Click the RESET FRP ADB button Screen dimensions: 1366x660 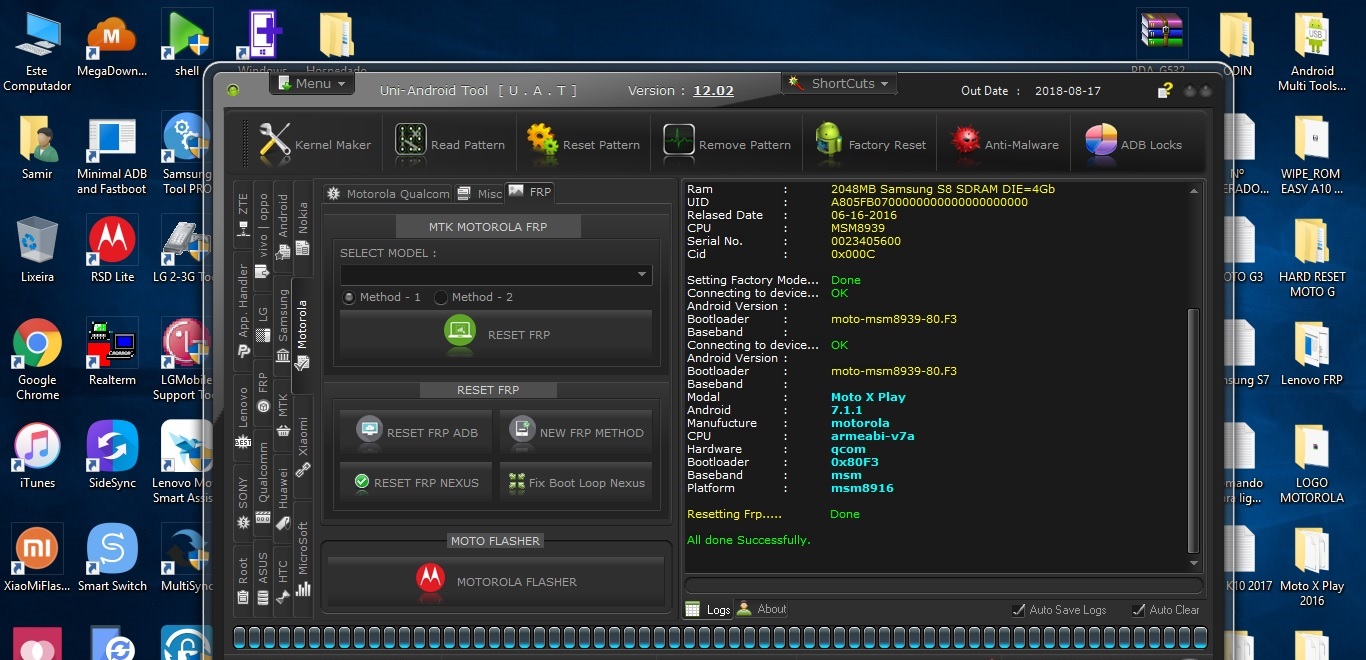(x=416, y=432)
